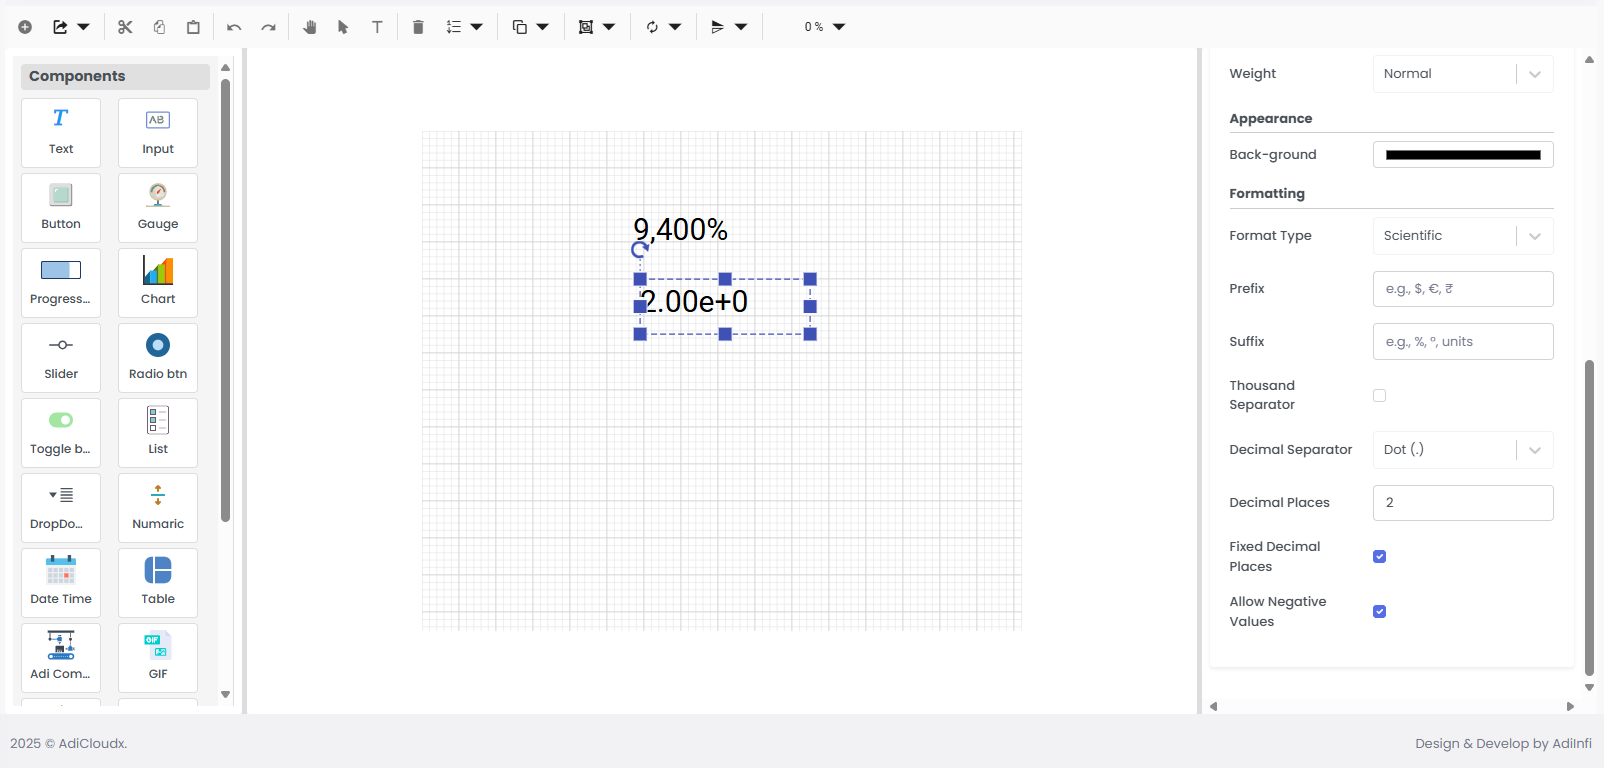Click the 9,400% text element on canvas
1604x768 pixels.
[x=681, y=230]
